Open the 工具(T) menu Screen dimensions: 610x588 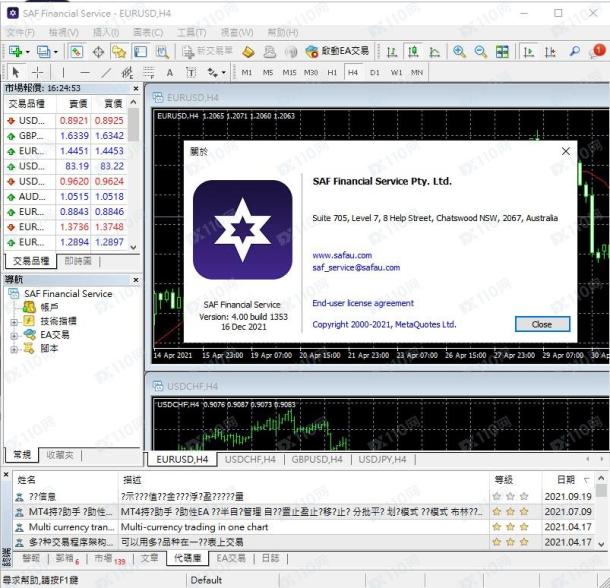coord(191,32)
